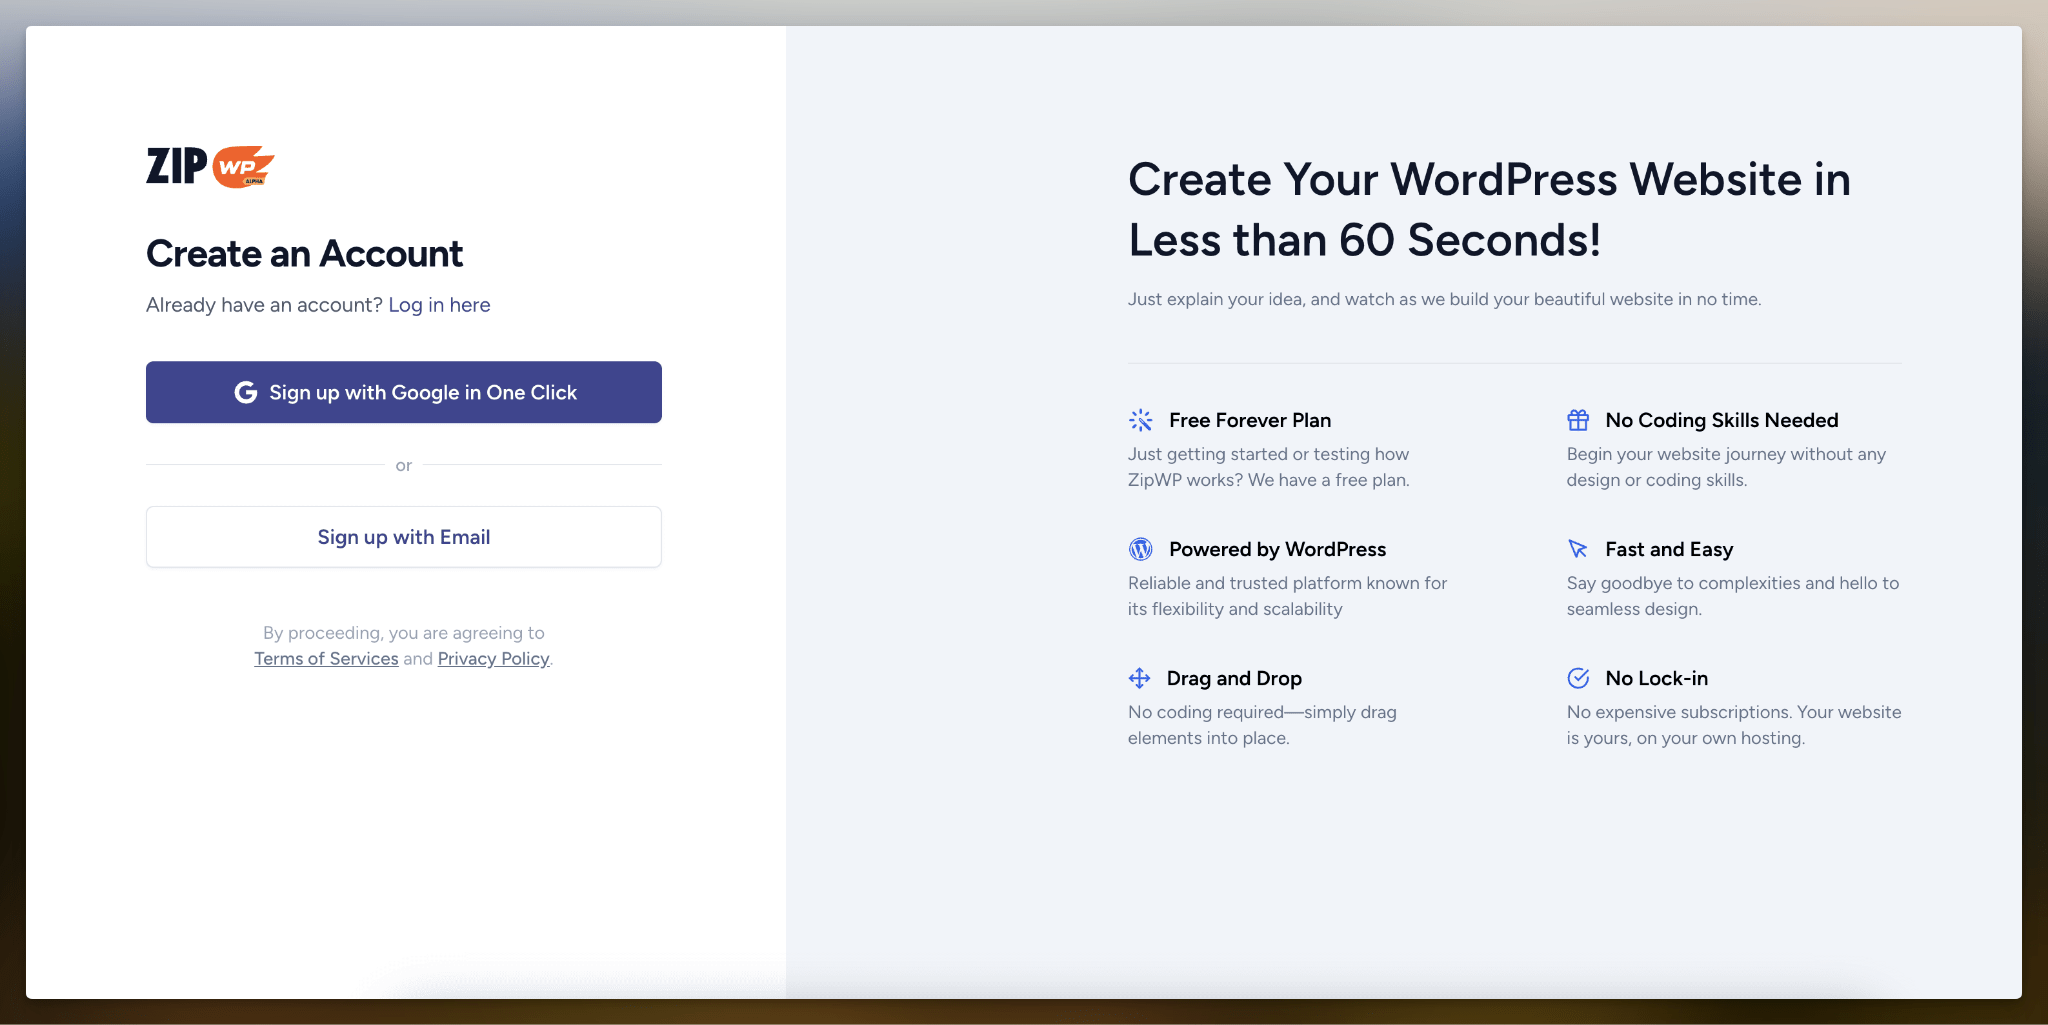Click 'No coding required' description
This screenshot has height=1025, width=2048.
pyautogui.click(x=1262, y=725)
